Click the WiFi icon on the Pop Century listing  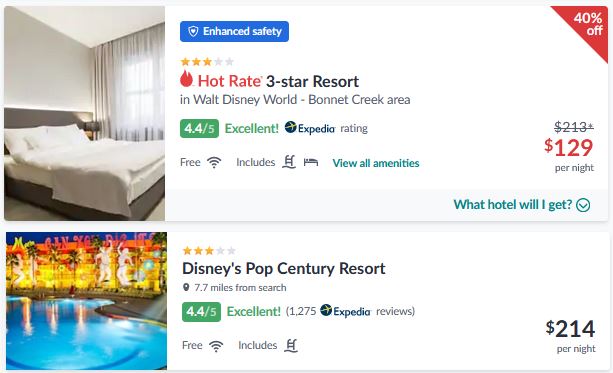click(x=216, y=346)
